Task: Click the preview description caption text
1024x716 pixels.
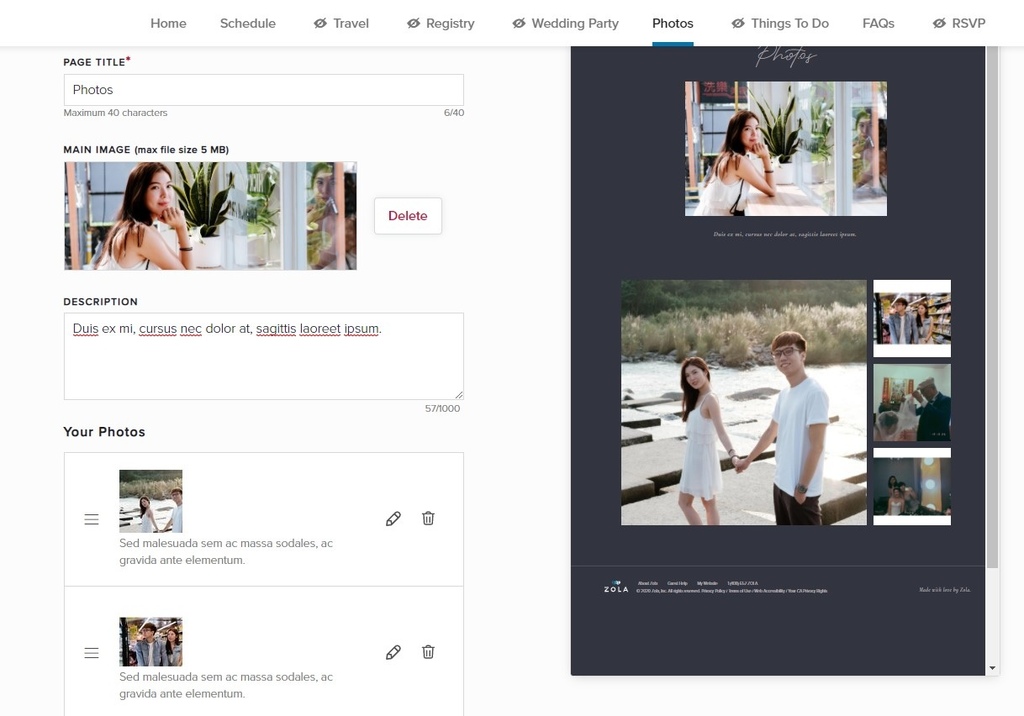Action: pyautogui.click(x=785, y=234)
